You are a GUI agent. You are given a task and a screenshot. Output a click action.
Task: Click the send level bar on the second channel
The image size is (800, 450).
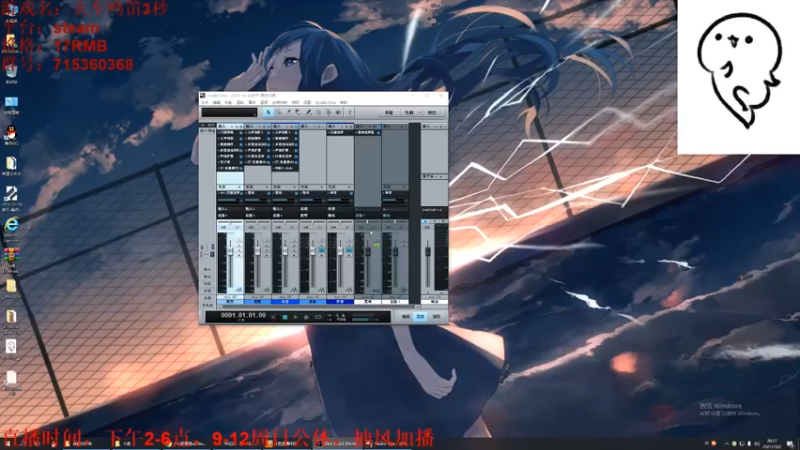click(255, 200)
